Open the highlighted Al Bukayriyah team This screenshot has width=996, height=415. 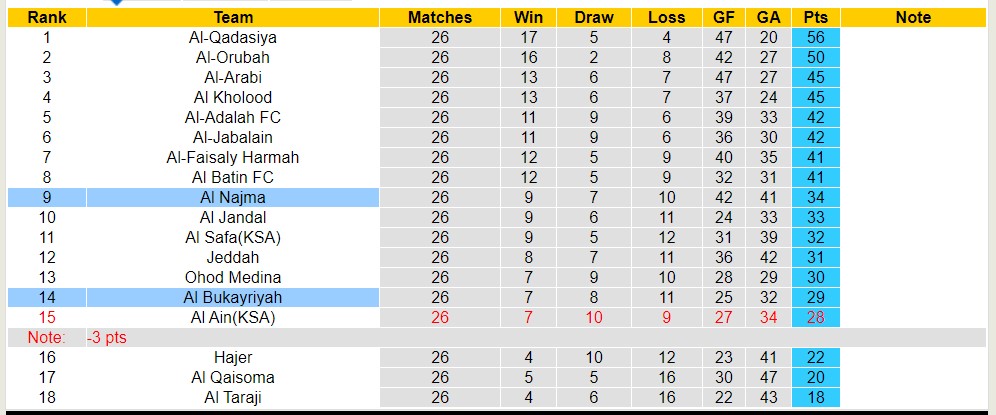click(232, 297)
